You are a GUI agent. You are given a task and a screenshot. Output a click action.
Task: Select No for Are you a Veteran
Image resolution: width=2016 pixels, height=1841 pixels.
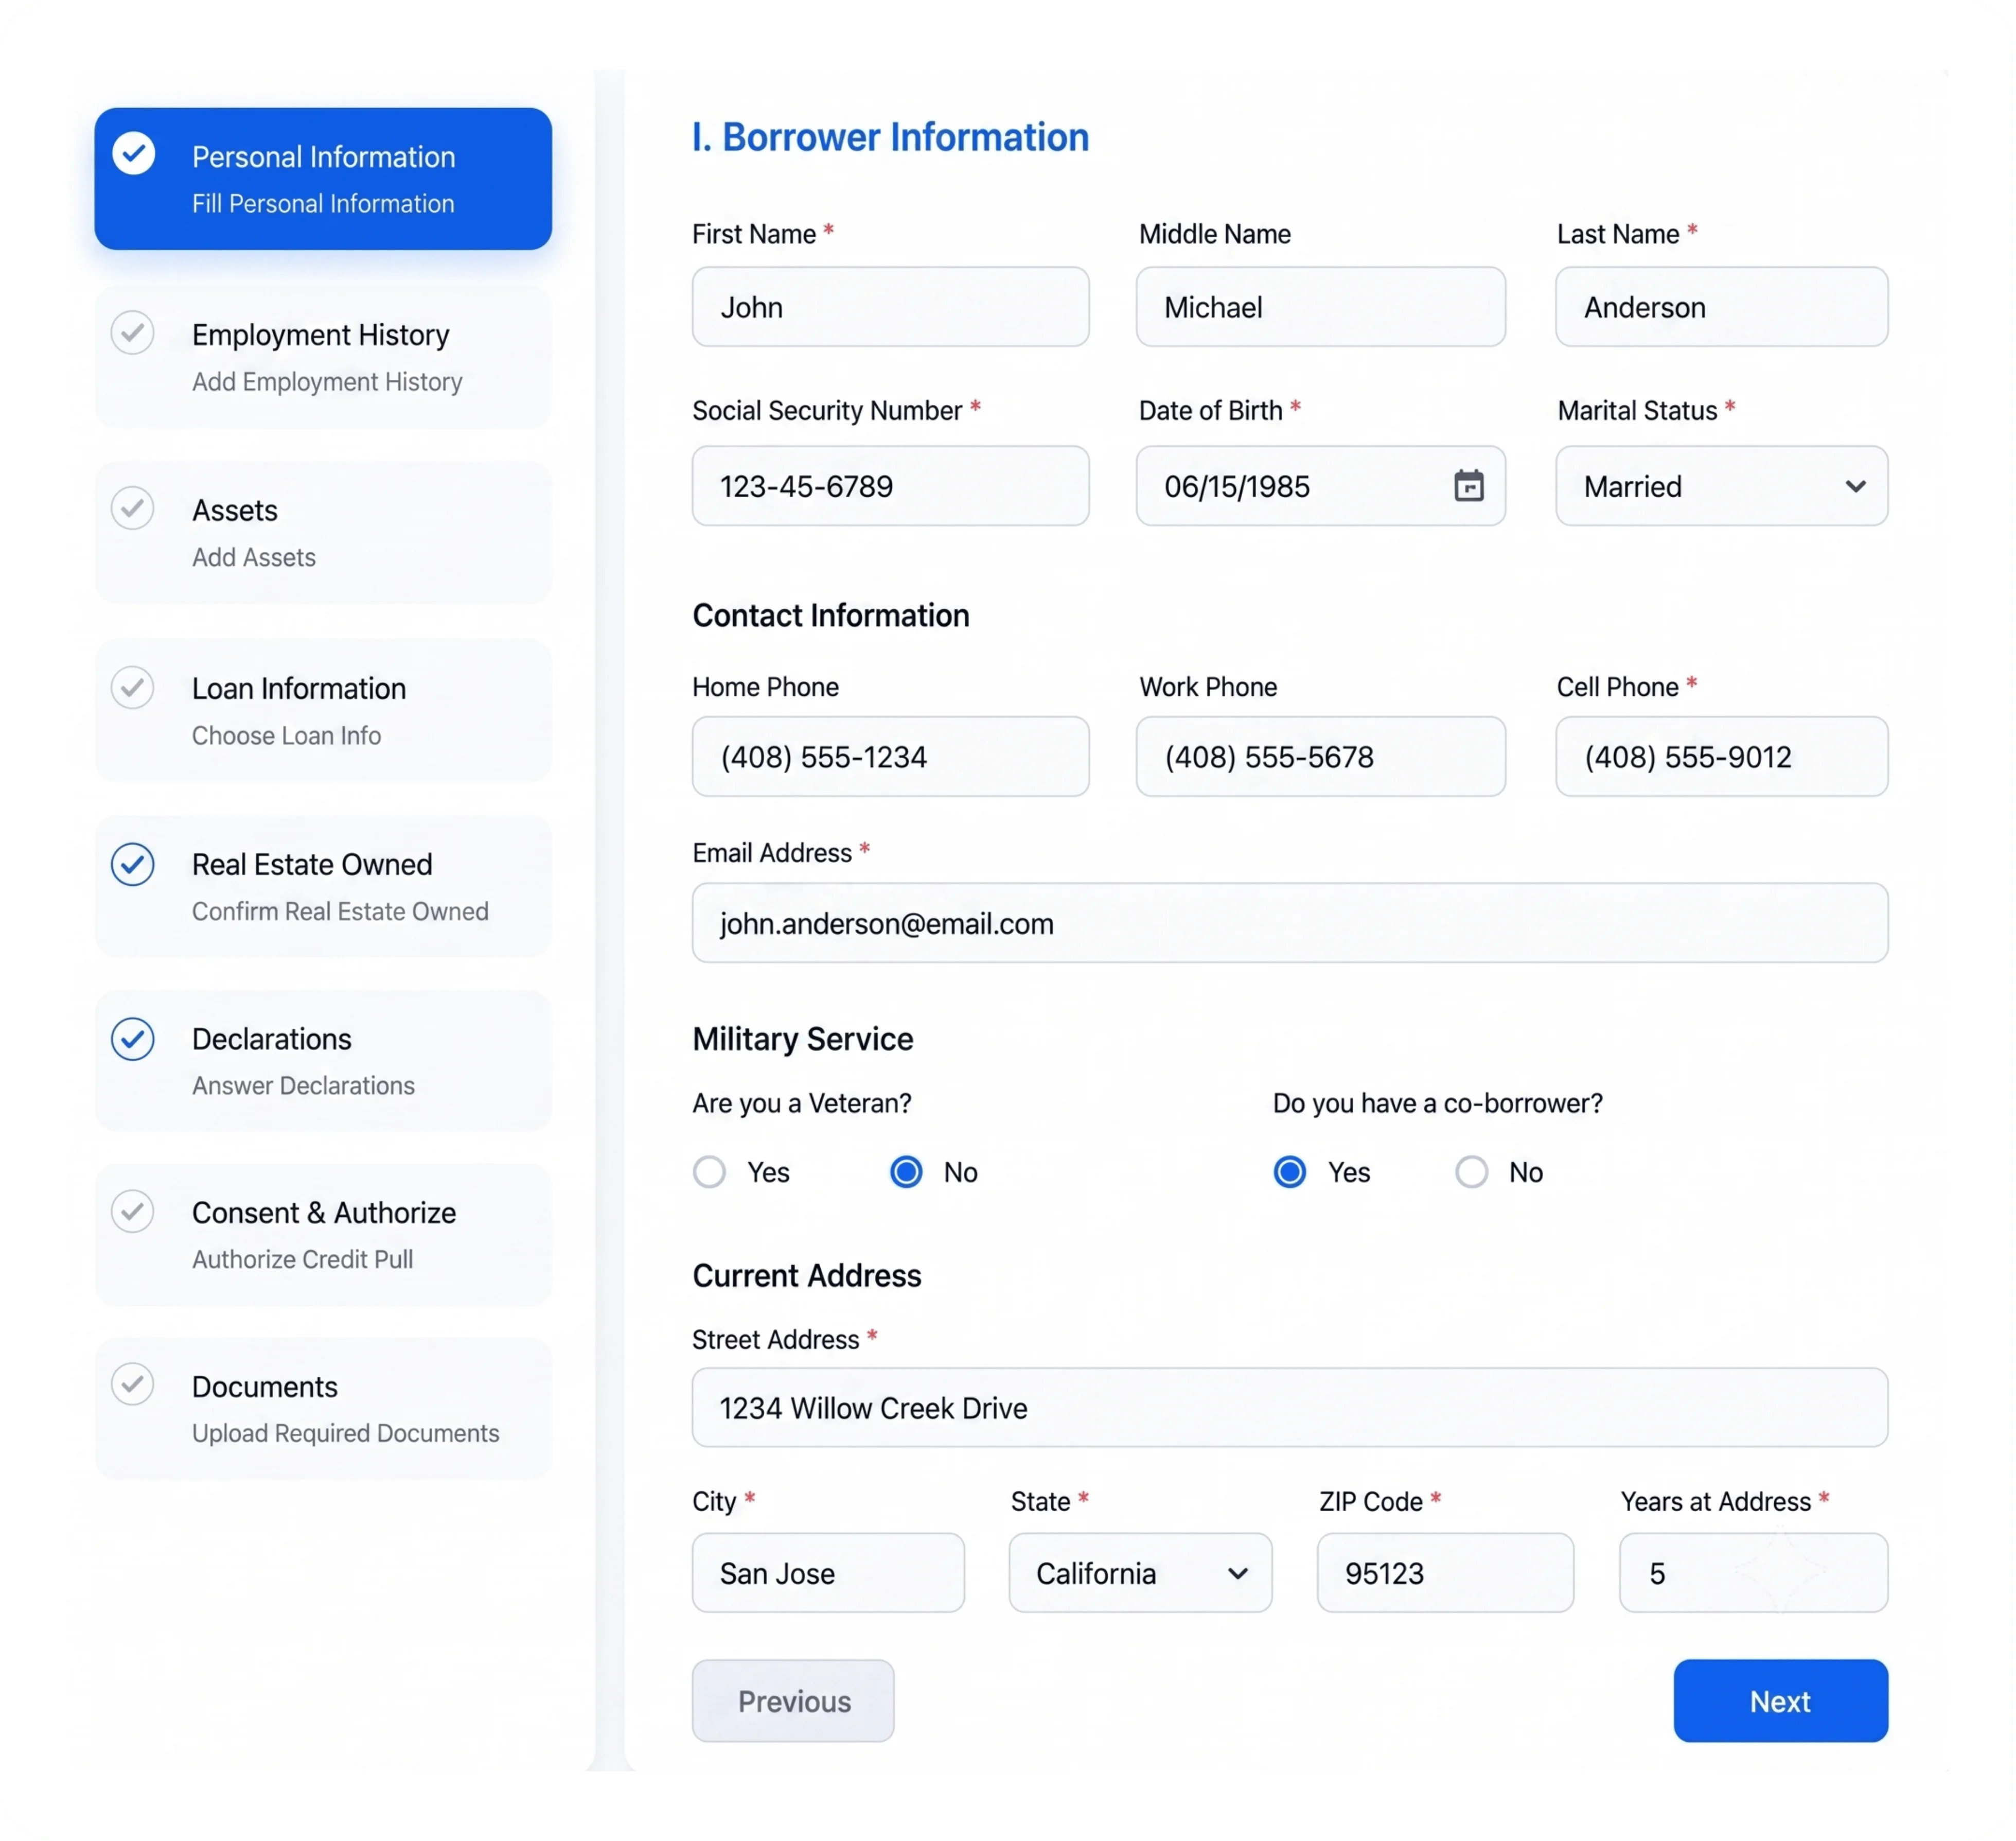pyautogui.click(x=906, y=1172)
